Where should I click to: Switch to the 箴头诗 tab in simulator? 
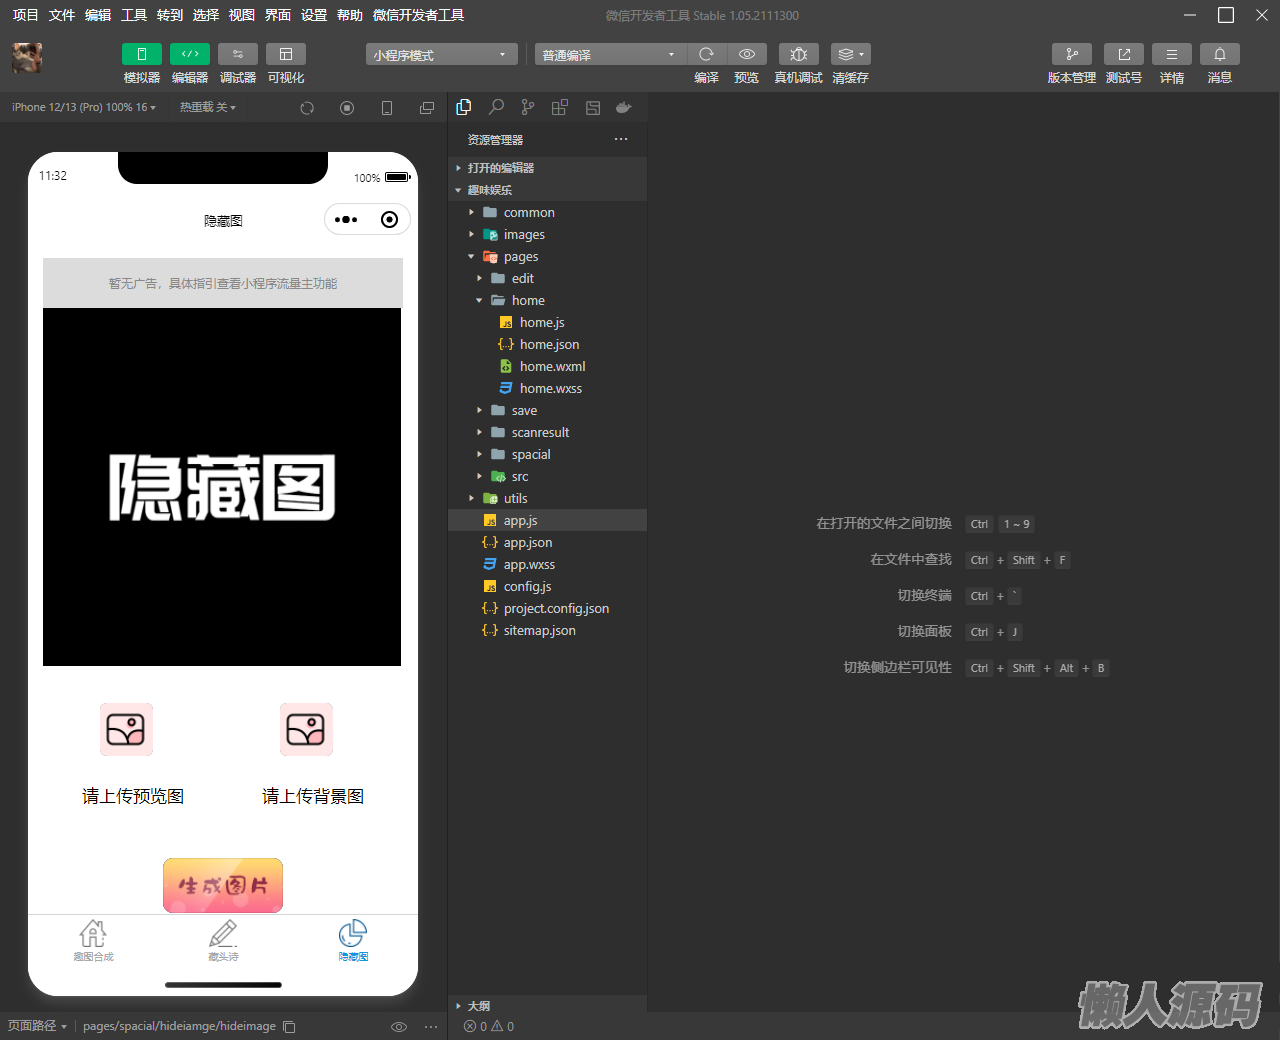[x=223, y=940]
